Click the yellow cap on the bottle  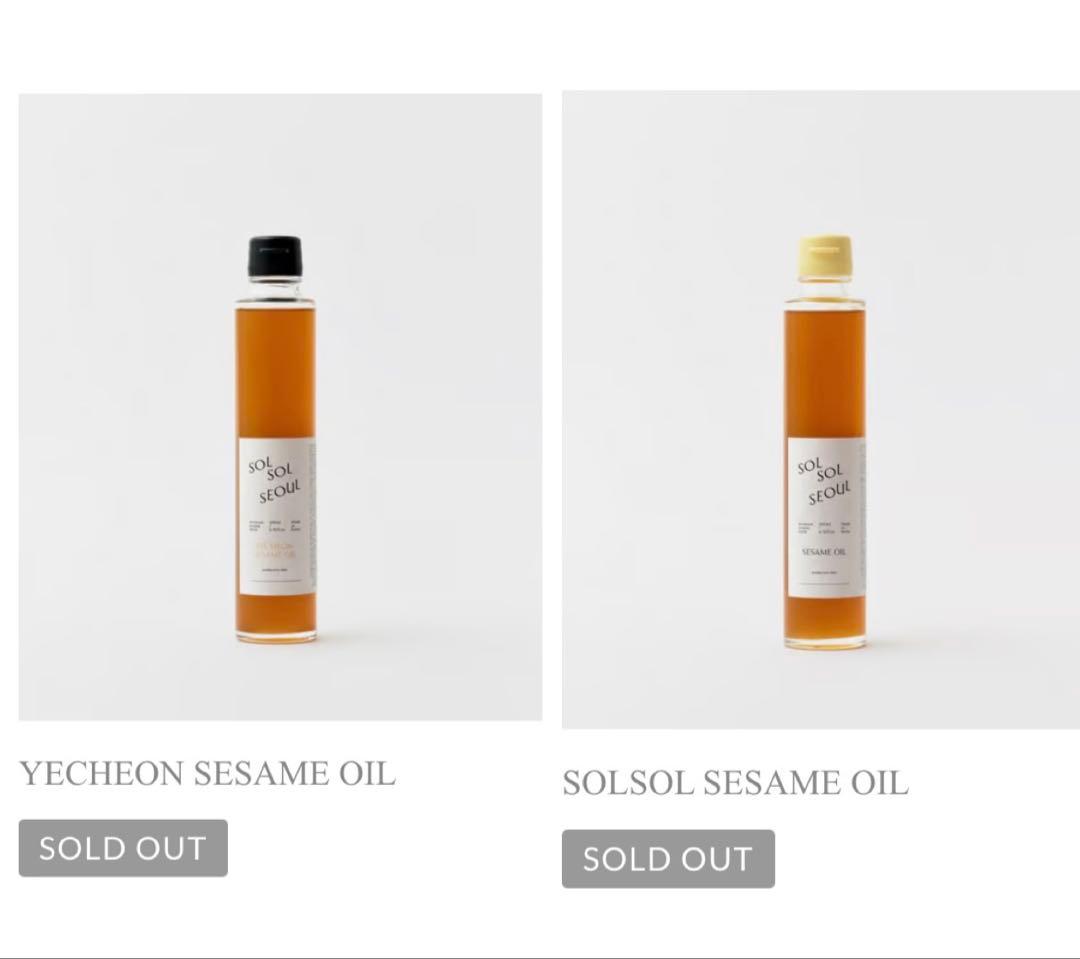[825, 256]
